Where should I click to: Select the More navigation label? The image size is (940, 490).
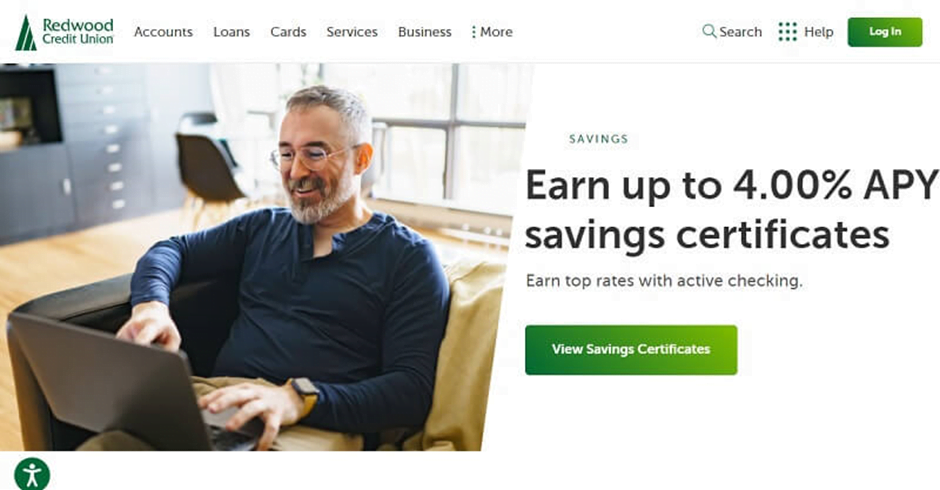tap(496, 32)
